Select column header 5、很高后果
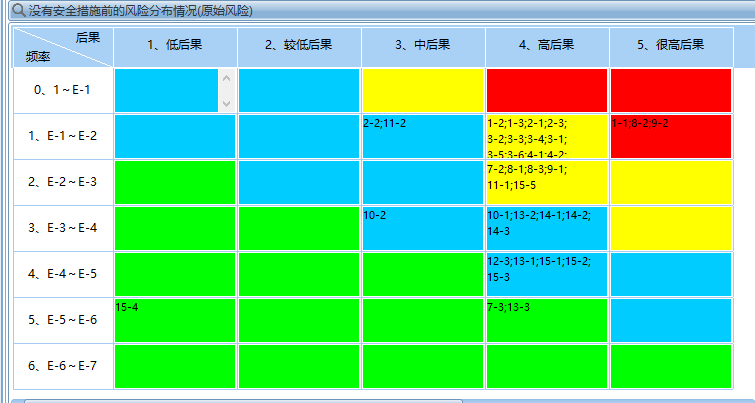The image size is (755, 403). (x=671, y=47)
